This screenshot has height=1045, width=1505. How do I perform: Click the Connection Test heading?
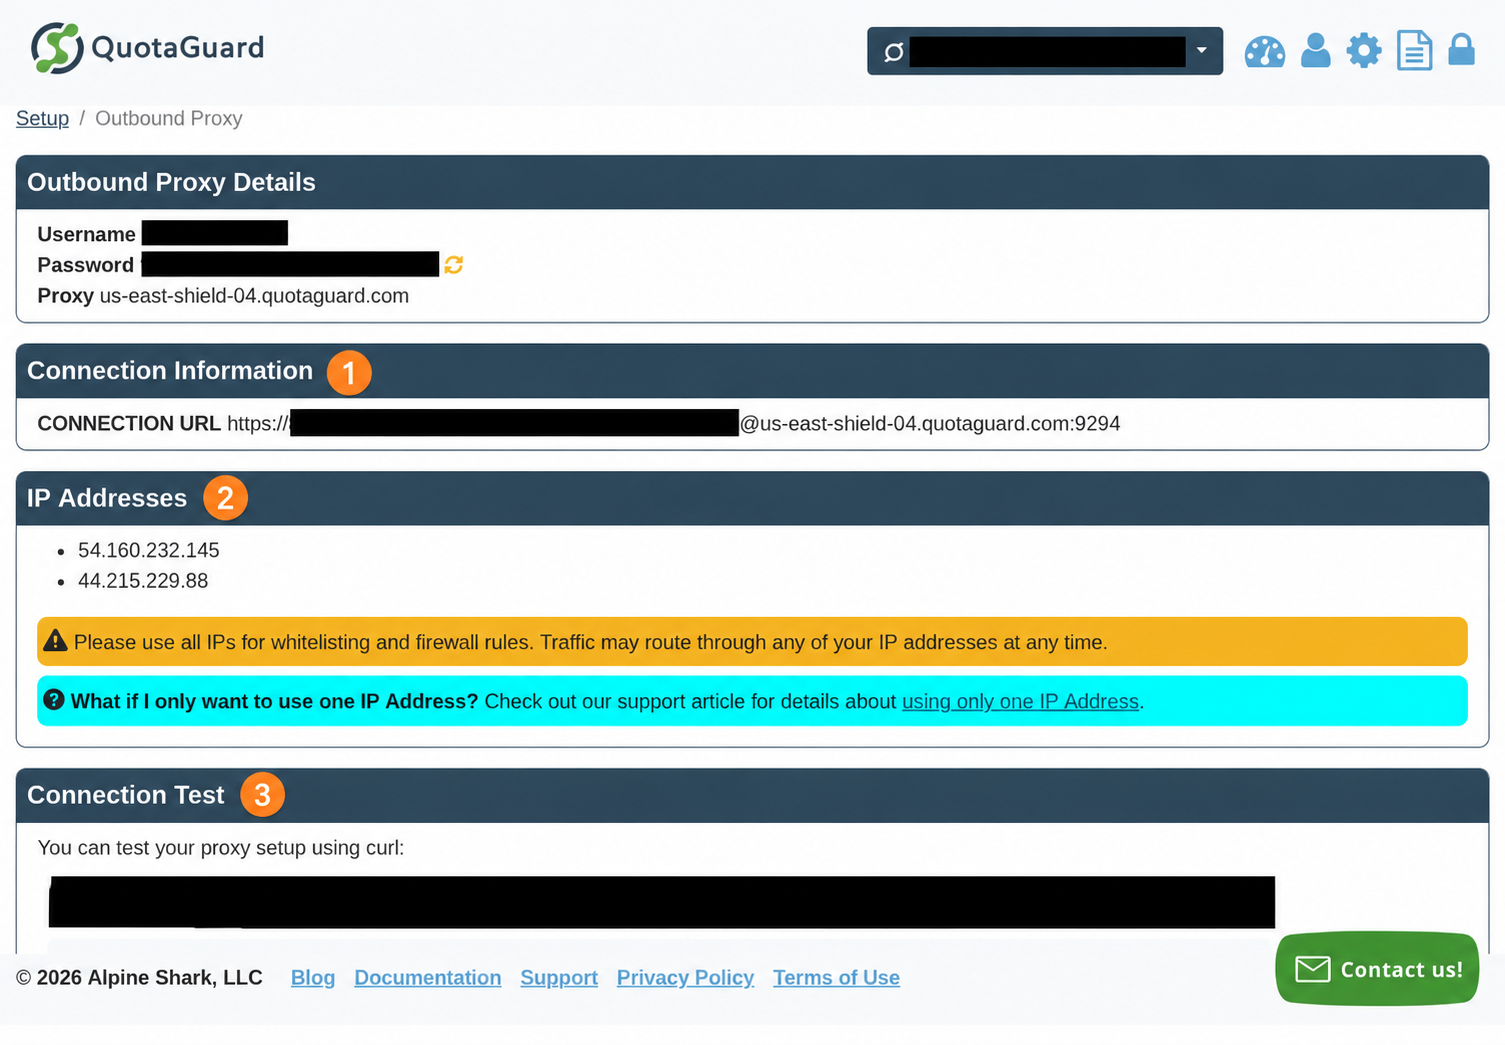pyautogui.click(x=126, y=795)
